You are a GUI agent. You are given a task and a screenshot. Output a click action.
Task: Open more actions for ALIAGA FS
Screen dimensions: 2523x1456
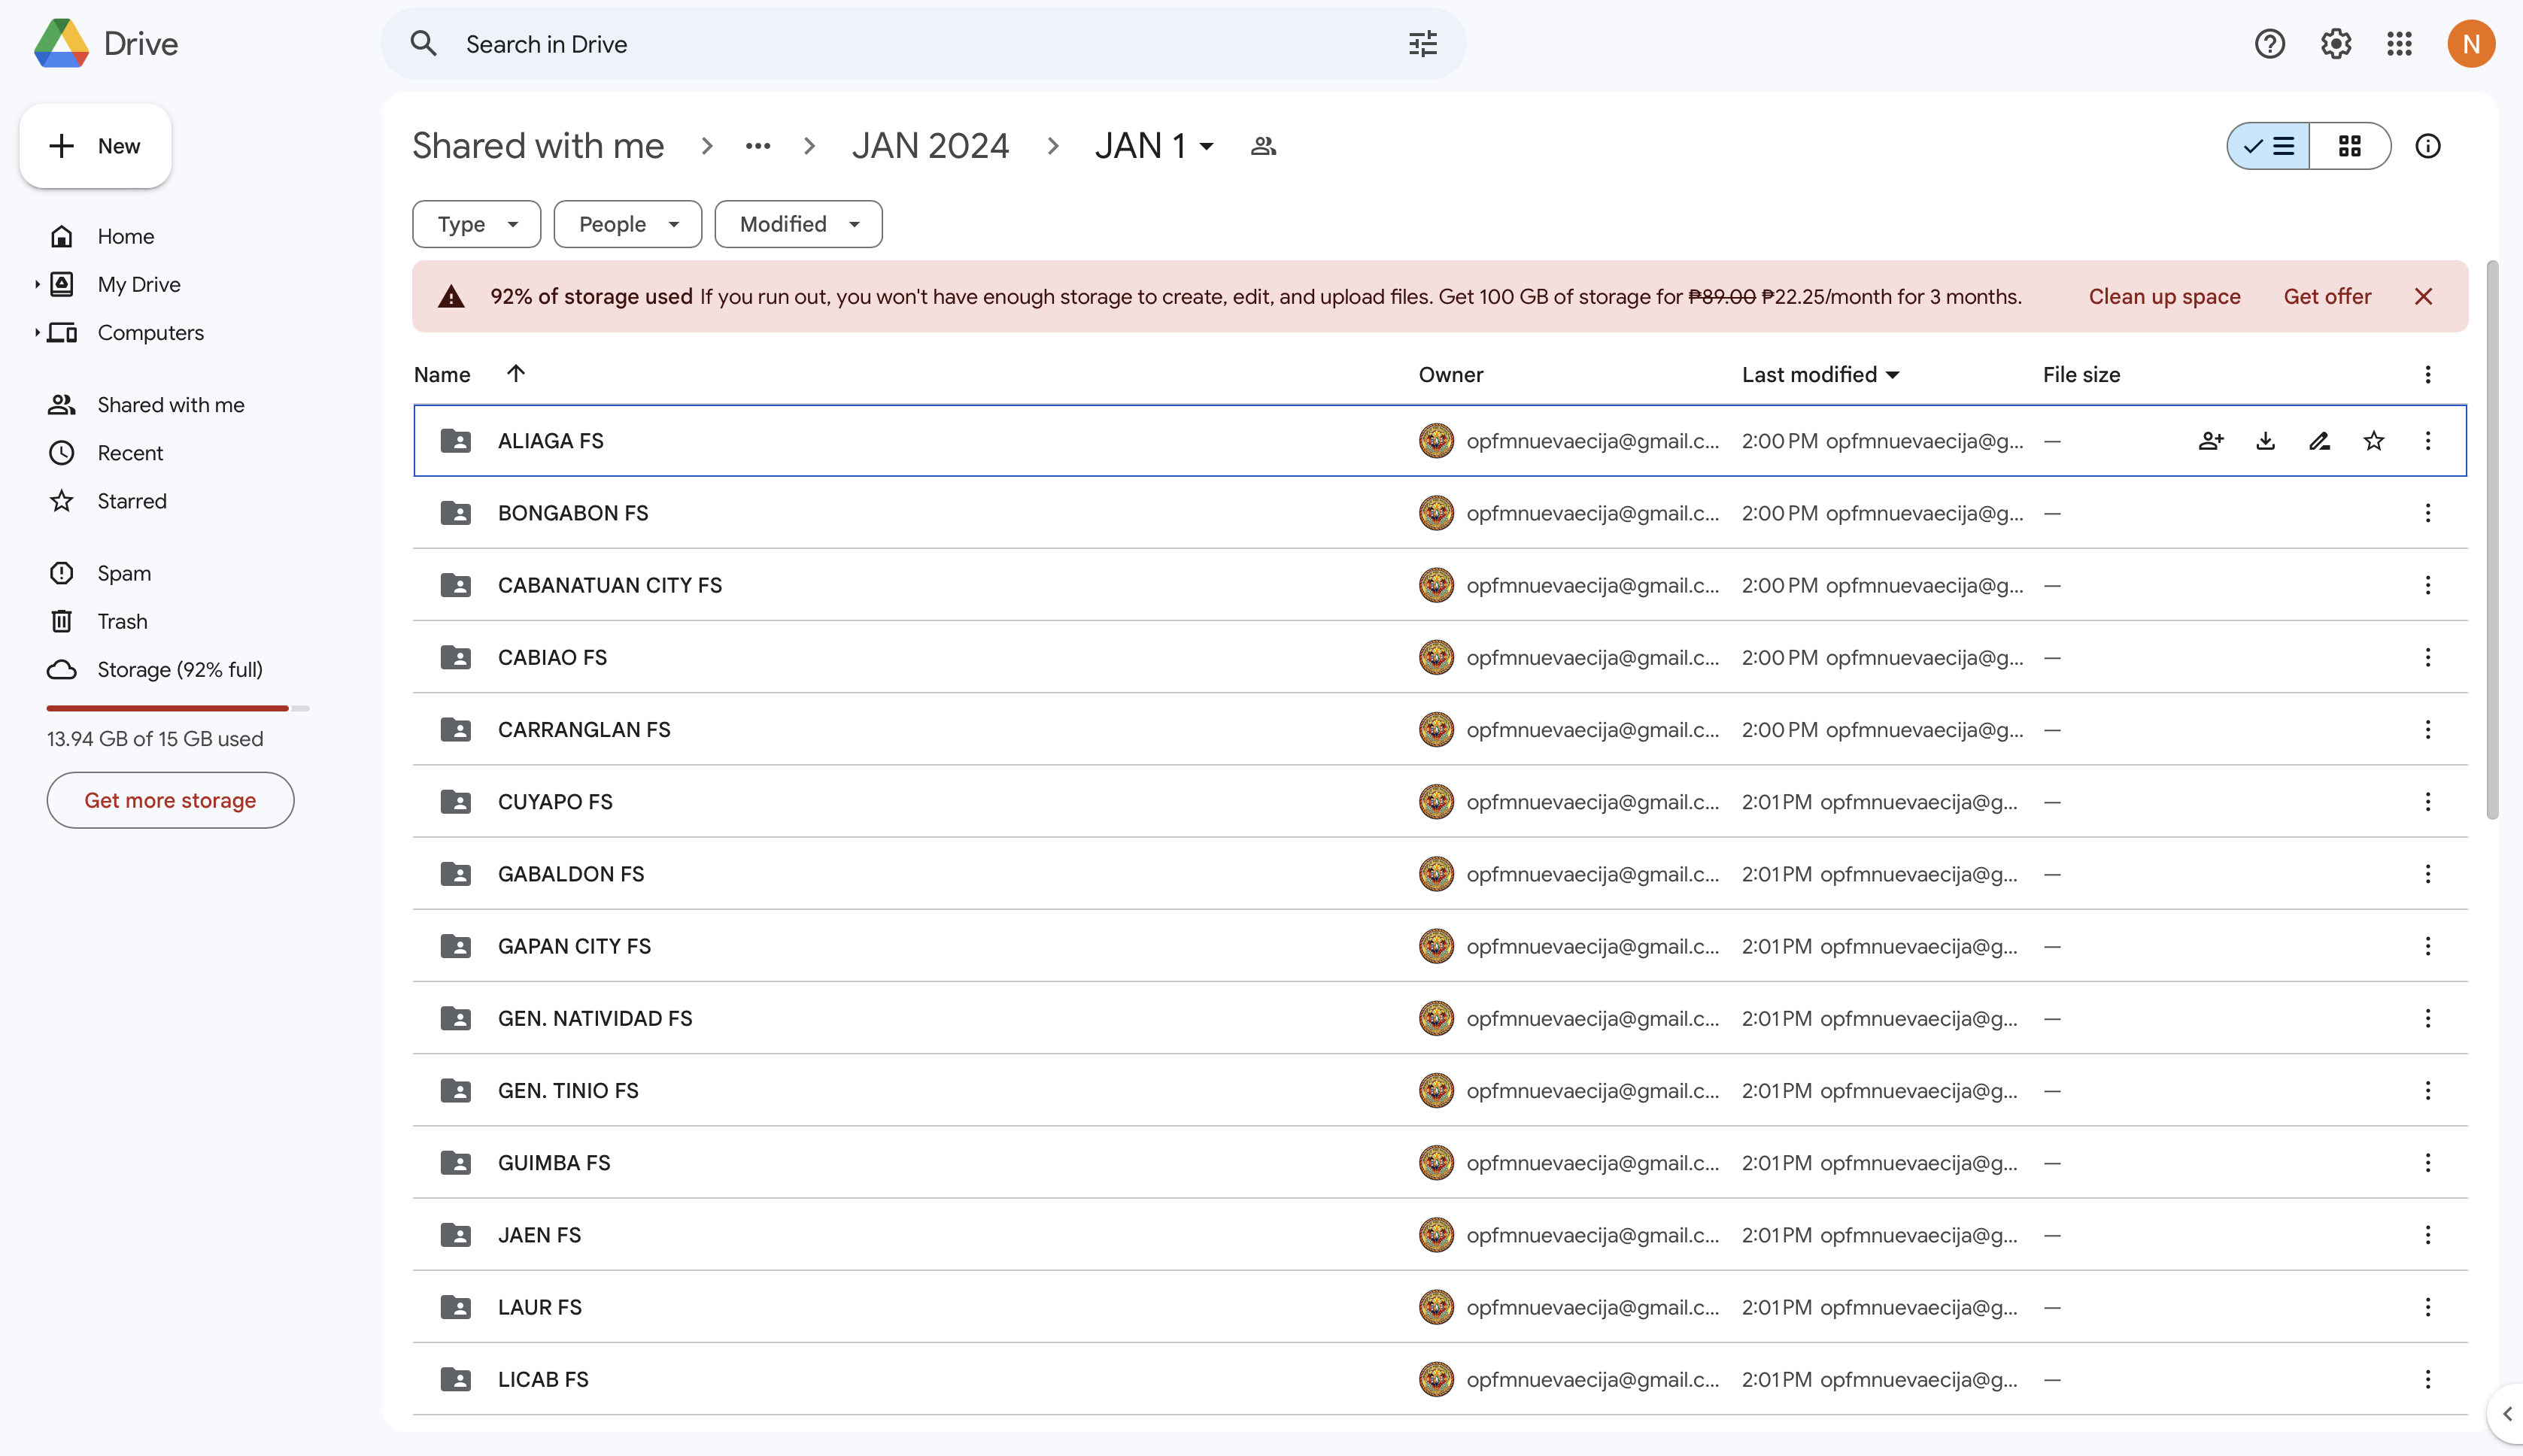(2427, 441)
